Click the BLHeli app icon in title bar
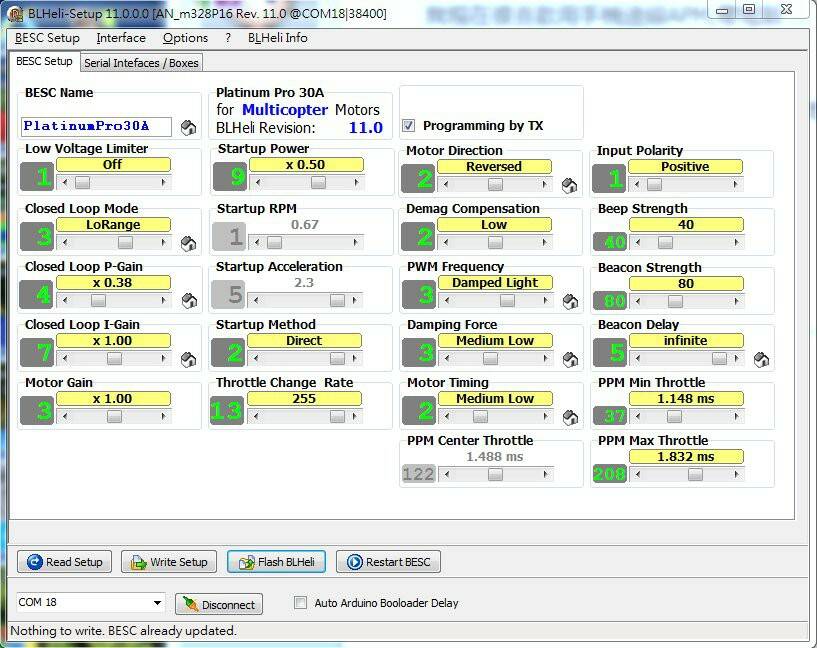Image resolution: width=817 pixels, height=648 pixels. point(15,14)
